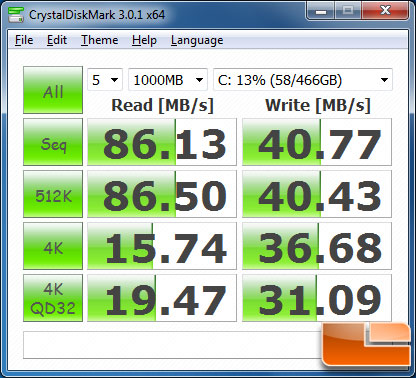This screenshot has width=416, height=378.
Task: Minimize the CrystalDiskMark window
Action: 321,11
